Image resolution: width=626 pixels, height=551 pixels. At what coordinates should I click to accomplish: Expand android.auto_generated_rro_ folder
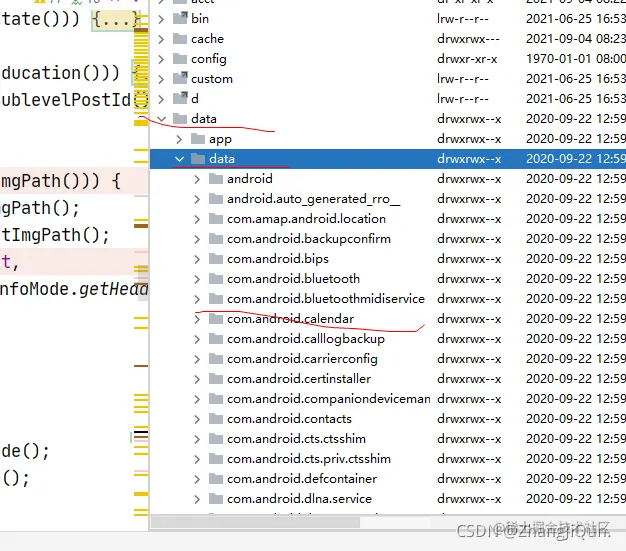[197, 199]
